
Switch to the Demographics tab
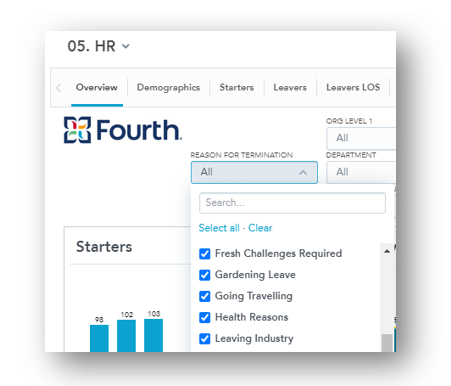pyautogui.click(x=168, y=87)
